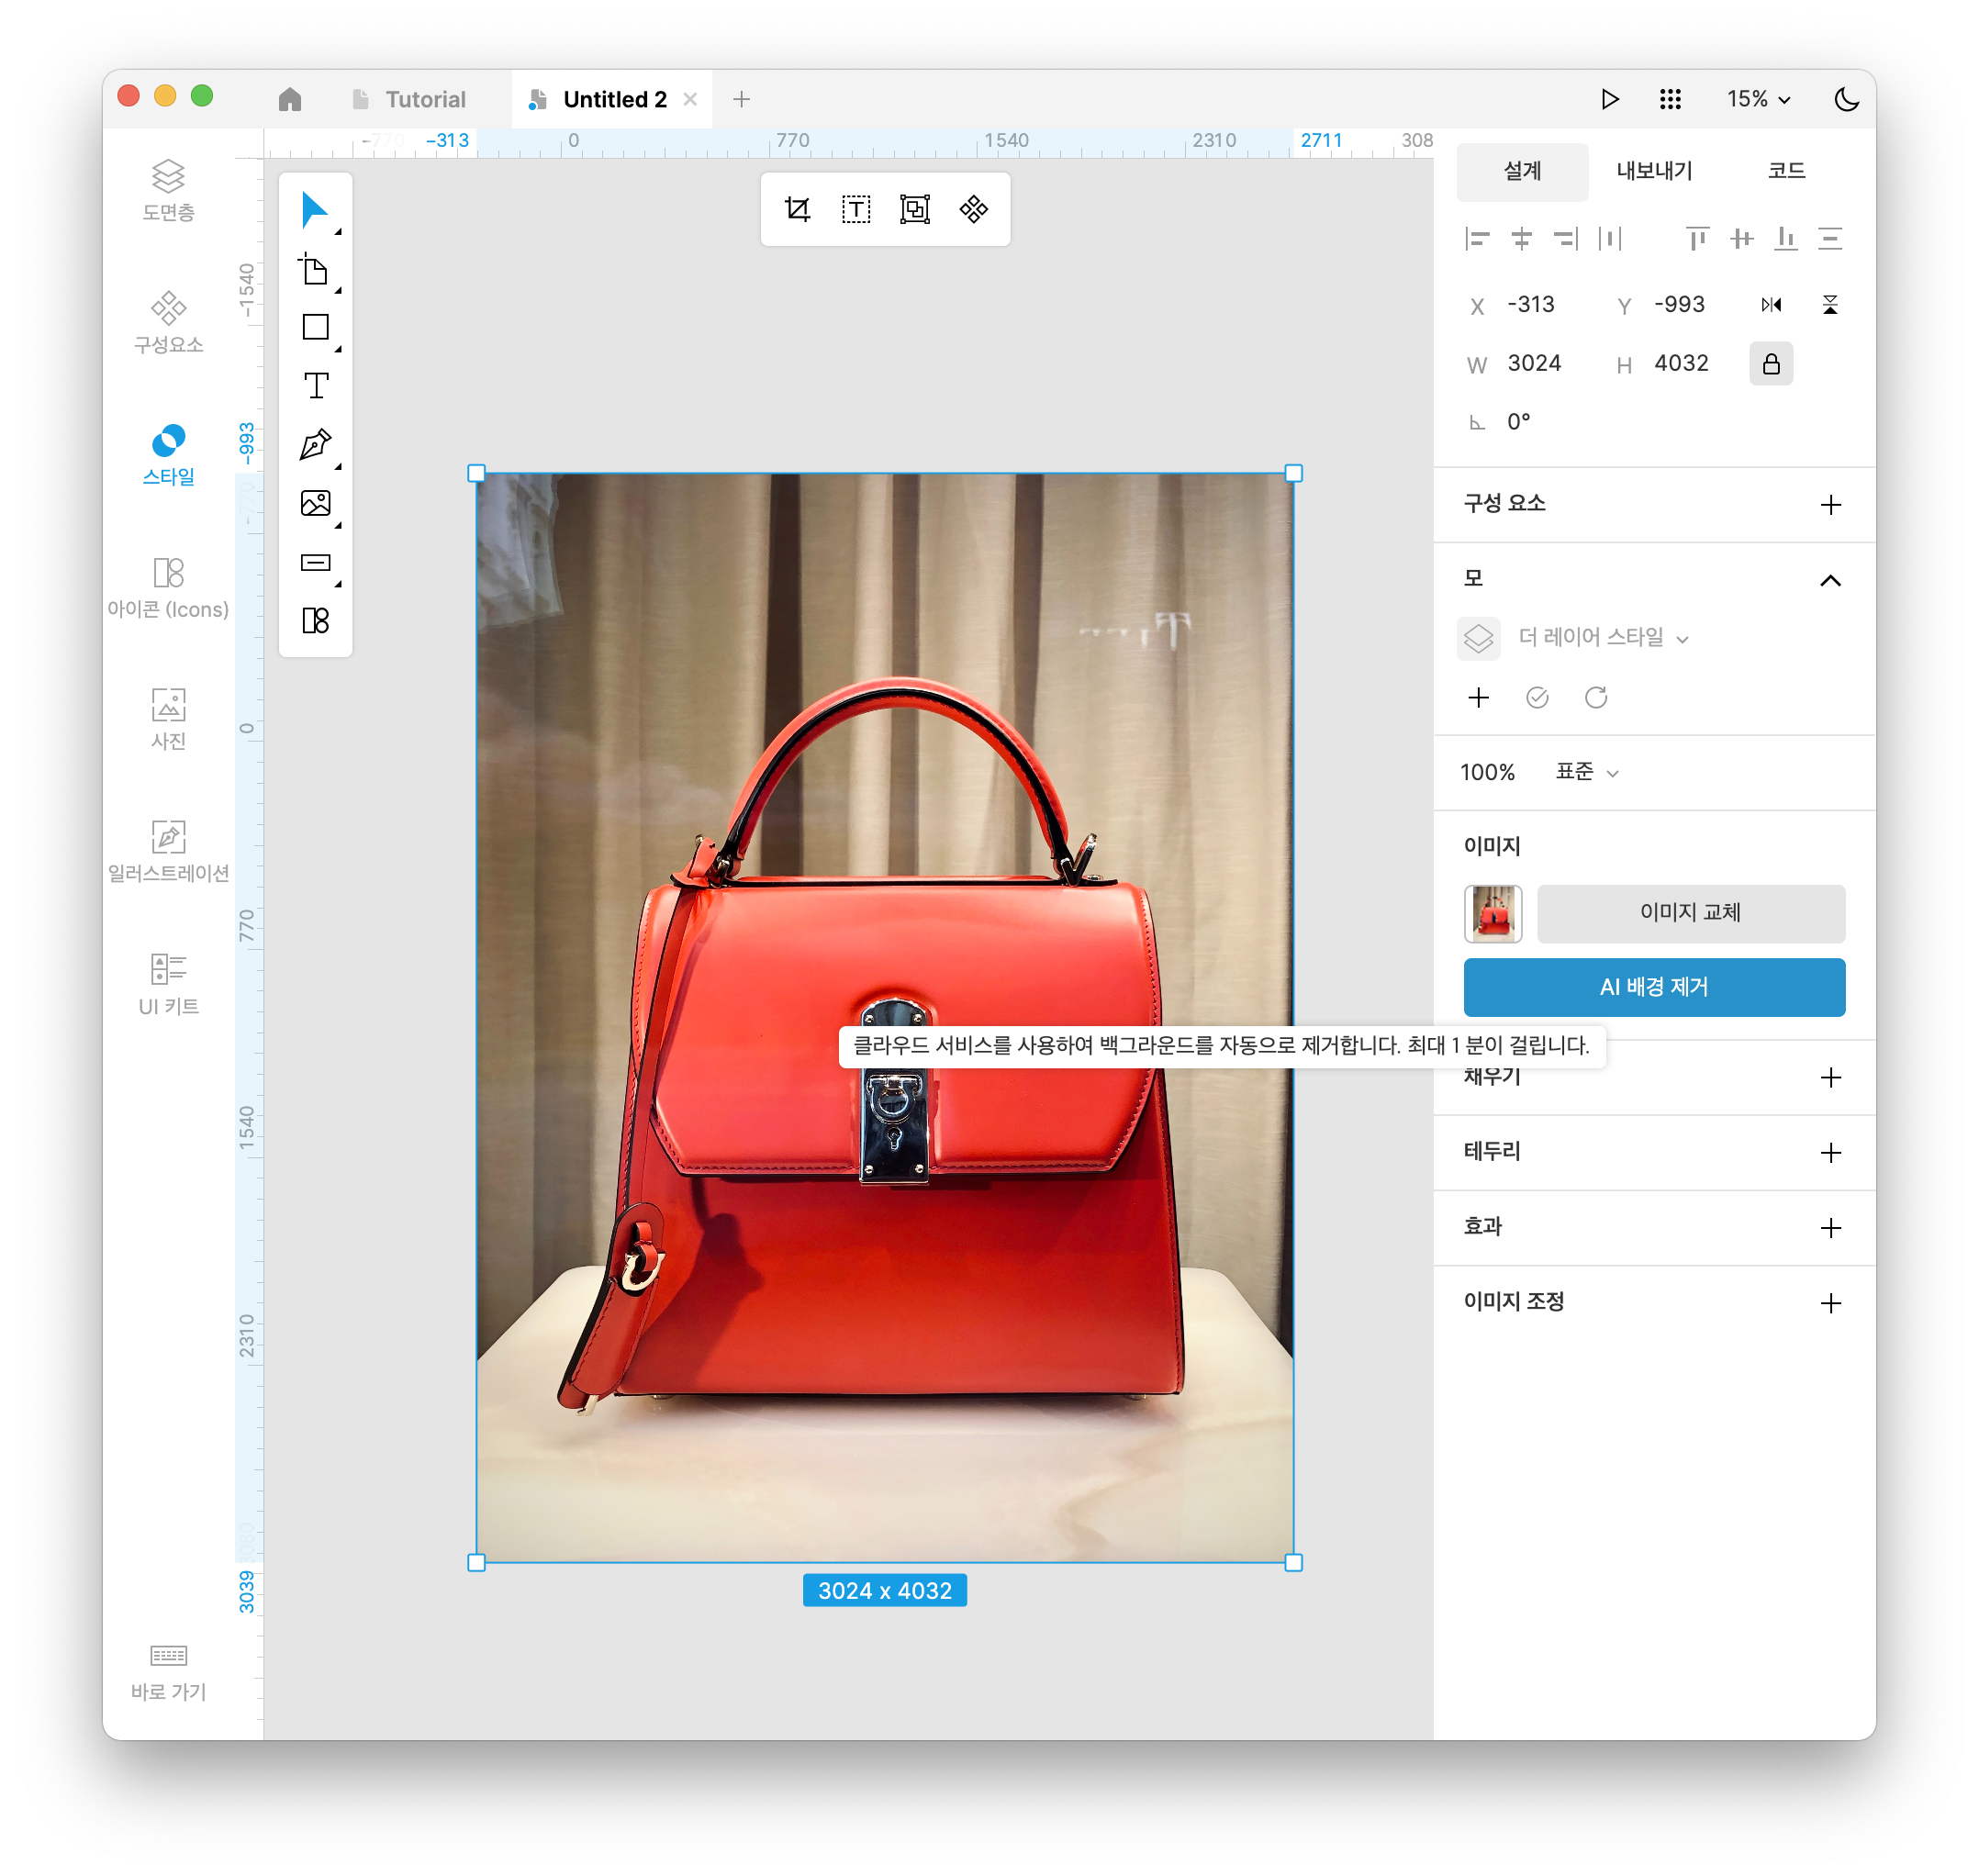Click the AI 배경 제거 button
1979x1876 pixels.
pos(1653,986)
